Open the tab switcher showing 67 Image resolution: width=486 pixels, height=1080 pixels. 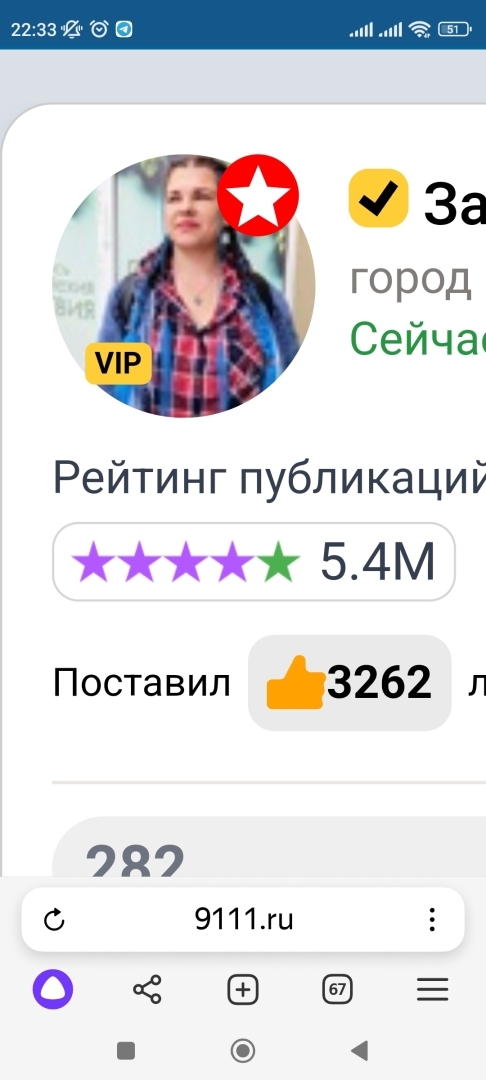tap(337, 990)
